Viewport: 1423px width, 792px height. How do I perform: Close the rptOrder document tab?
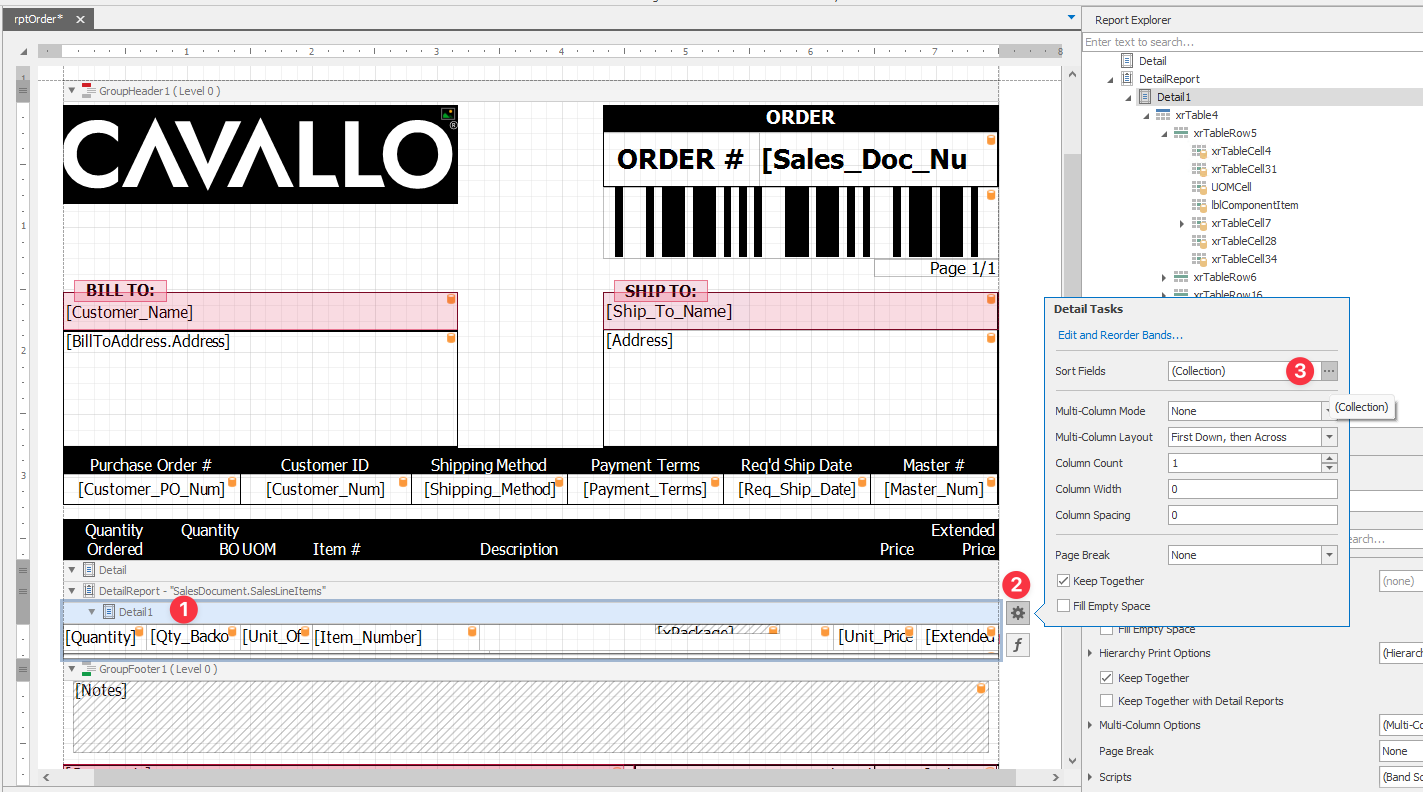(x=80, y=19)
